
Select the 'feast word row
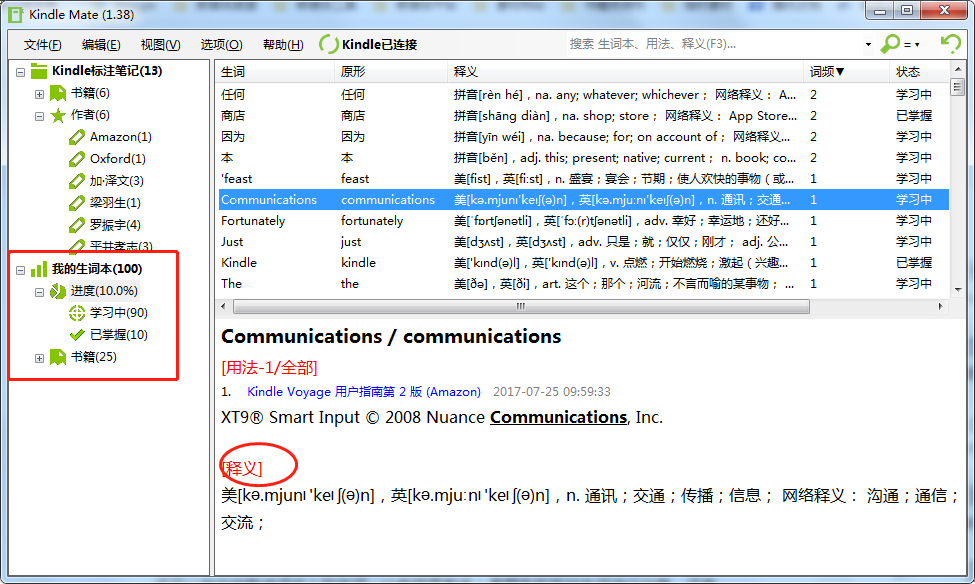pos(583,179)
